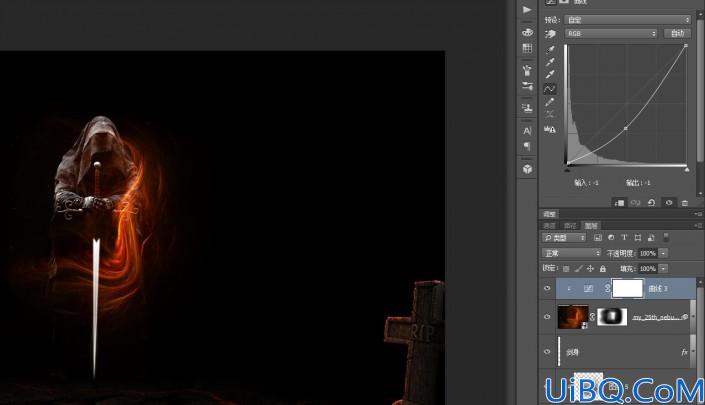Screen dimensions: 705x405
Task: Toggle lock all padlock
Action: 602,269
